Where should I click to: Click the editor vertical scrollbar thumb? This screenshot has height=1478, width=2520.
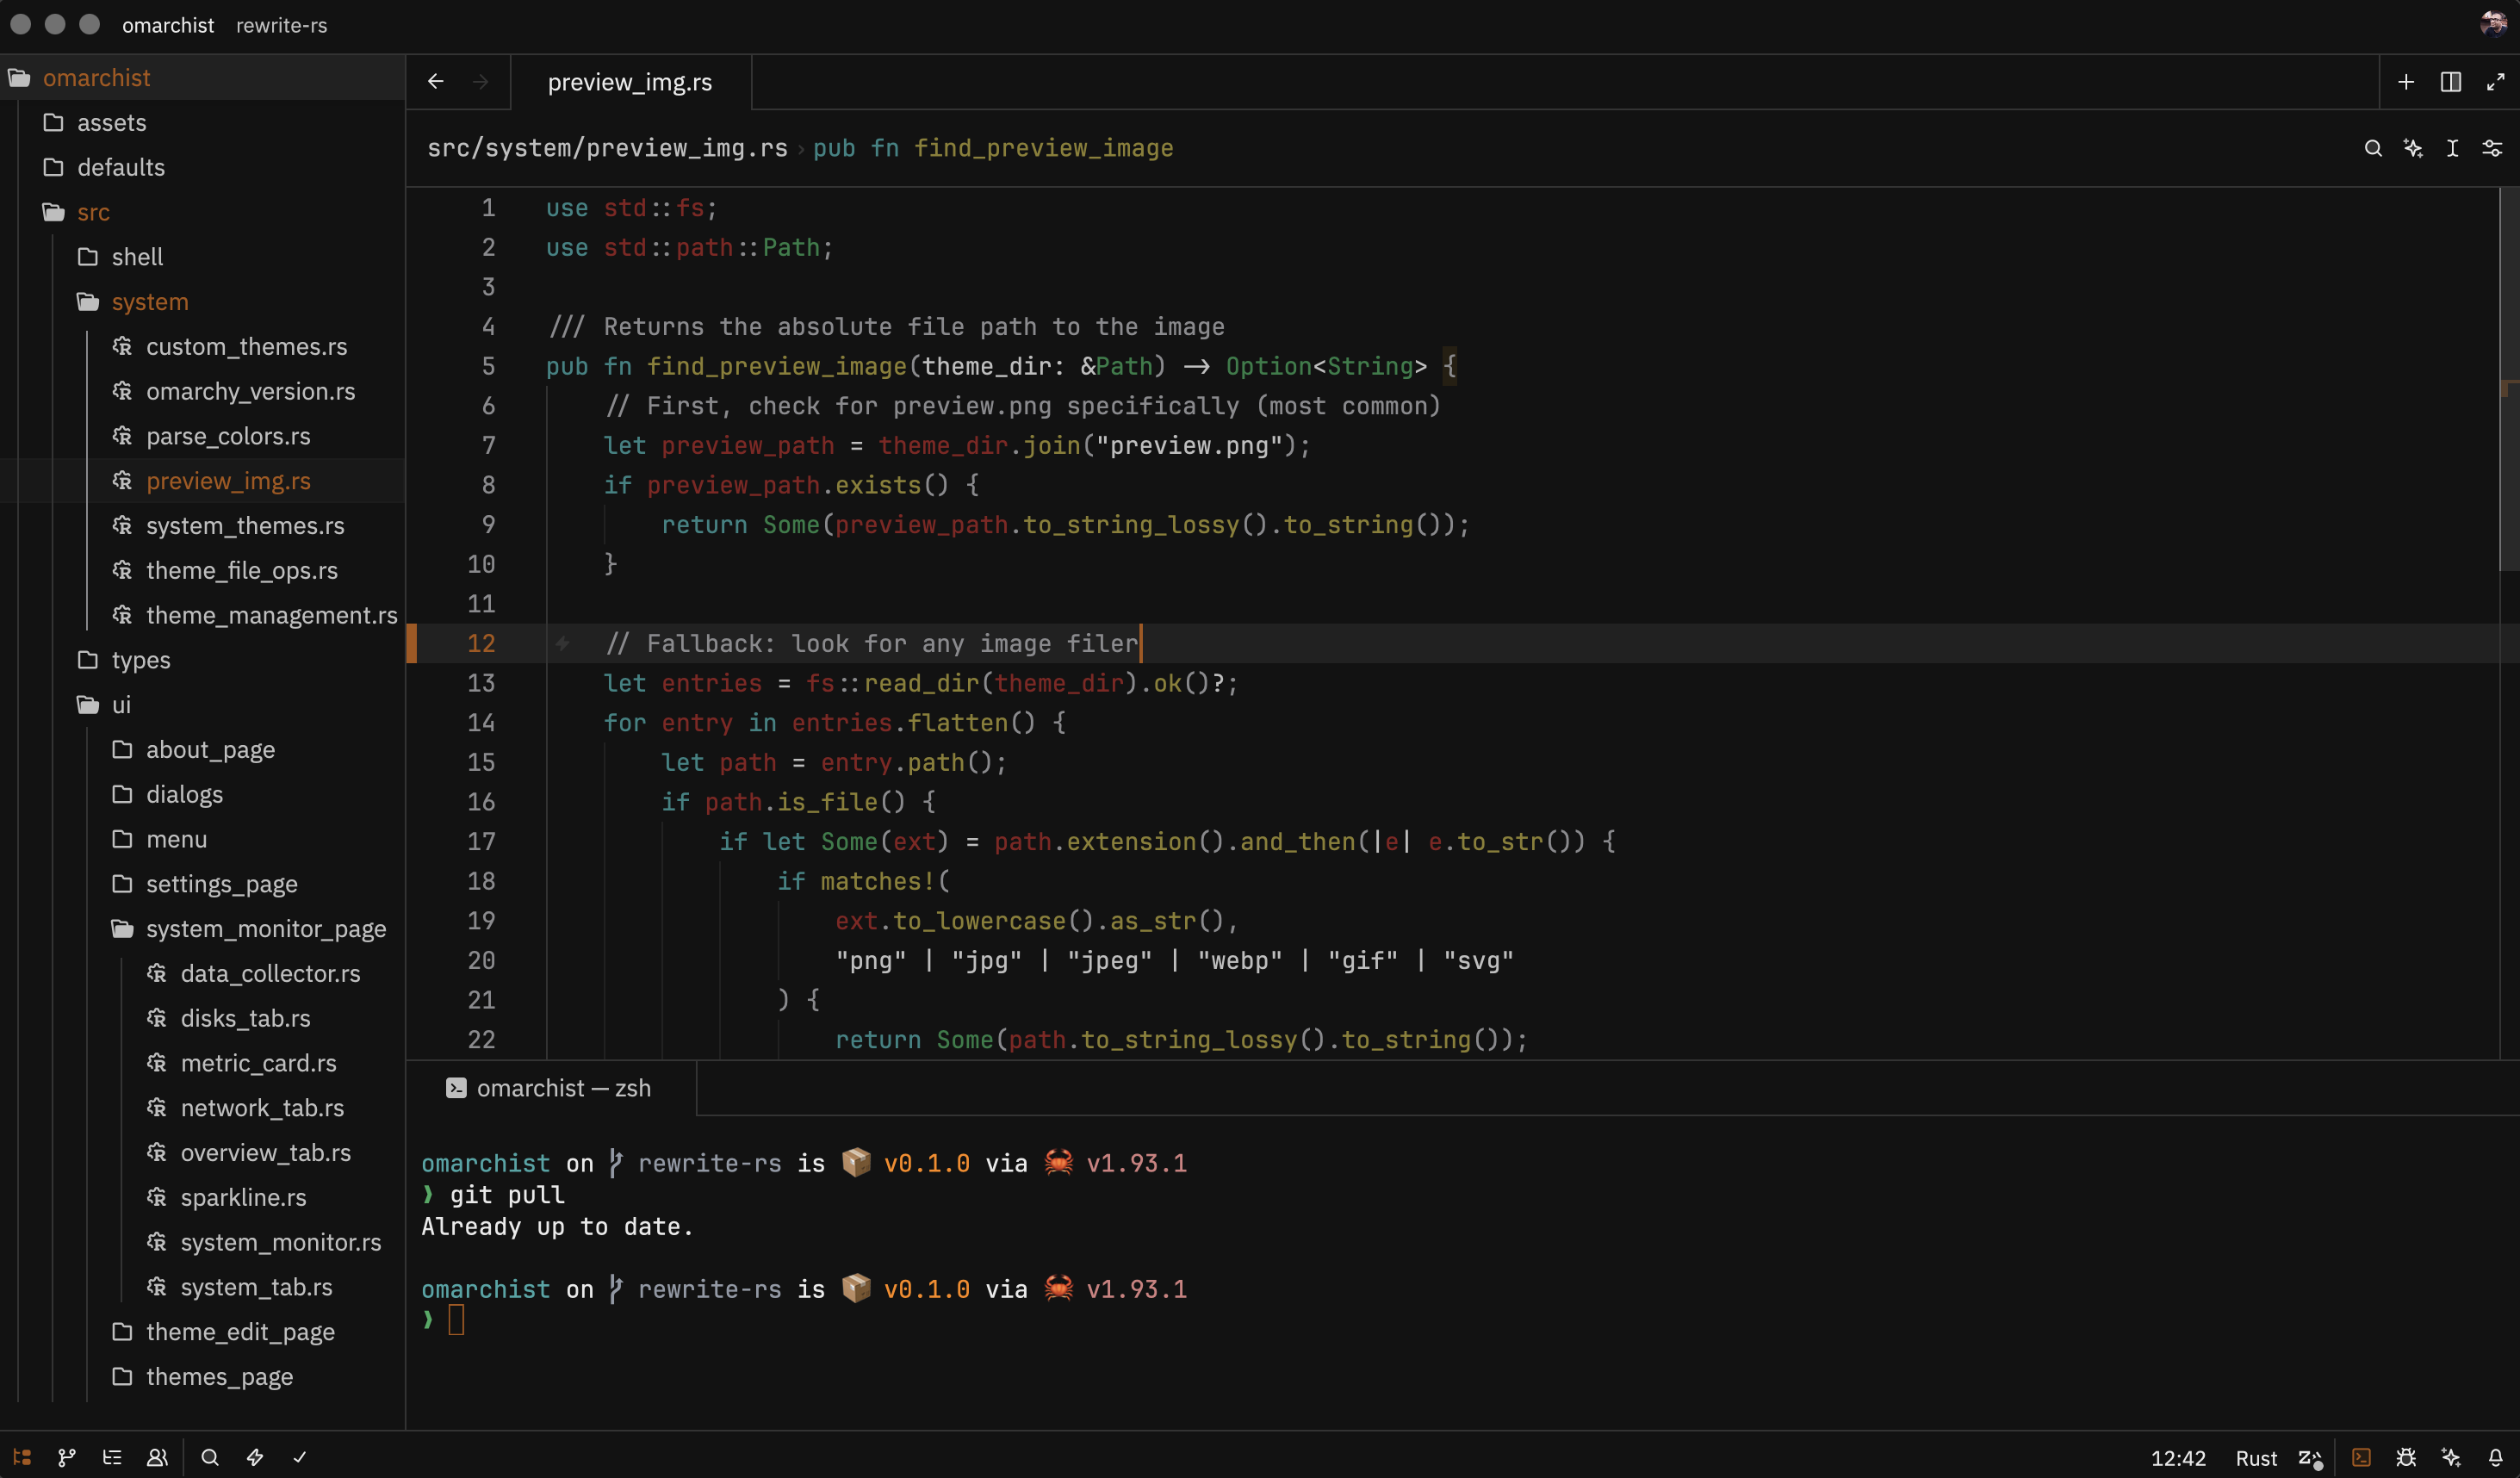[2508, 379]
